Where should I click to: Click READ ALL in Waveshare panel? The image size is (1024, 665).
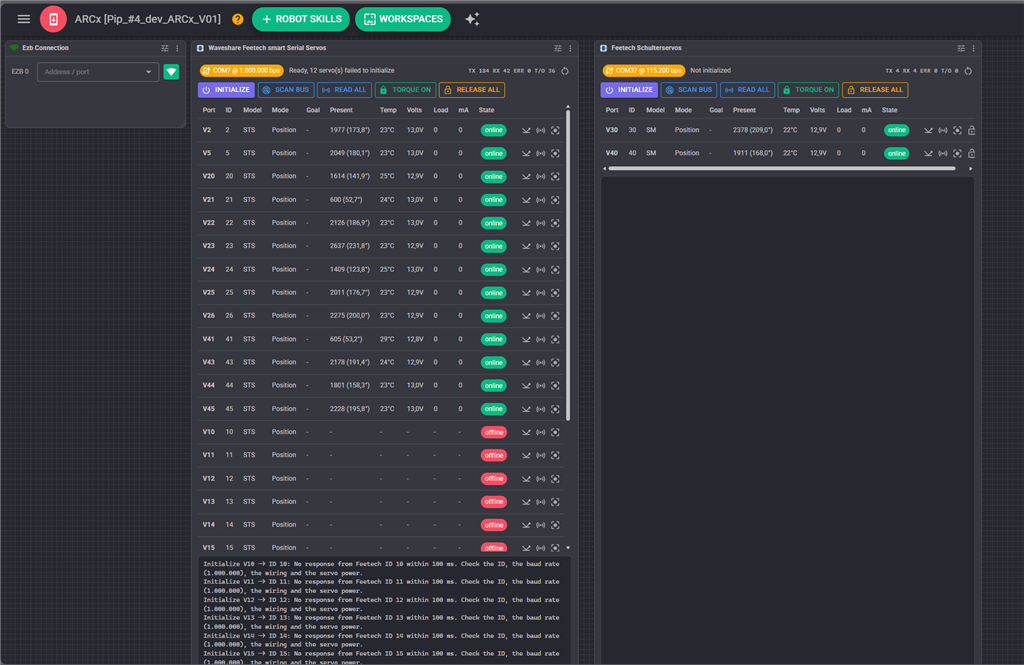344,90
